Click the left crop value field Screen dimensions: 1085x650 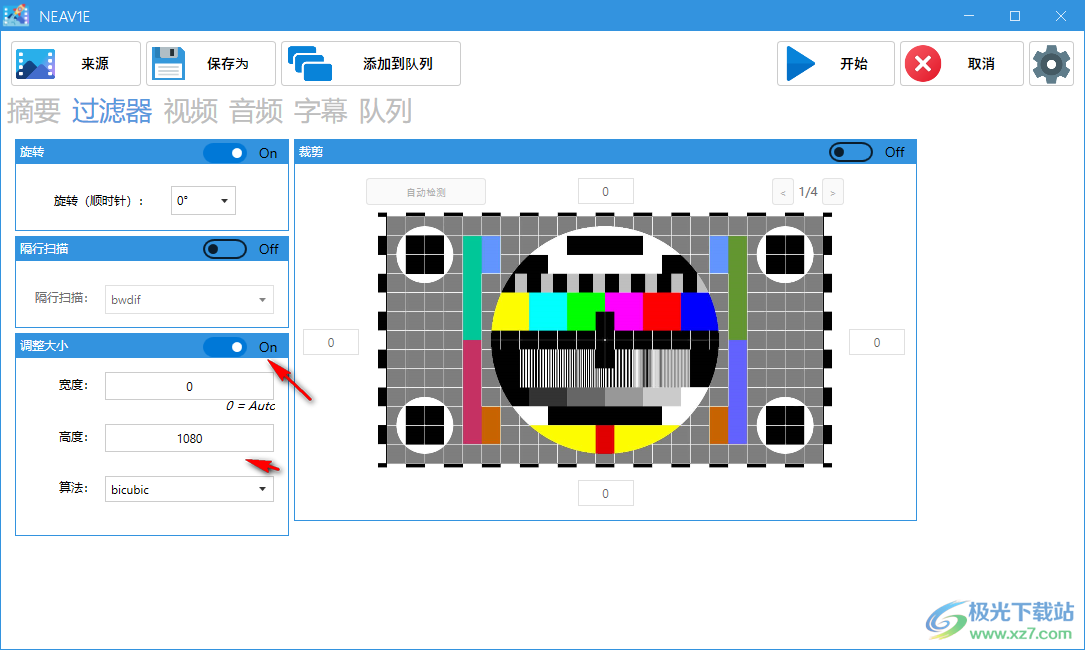pyautogui.click(x=331, y=342)
